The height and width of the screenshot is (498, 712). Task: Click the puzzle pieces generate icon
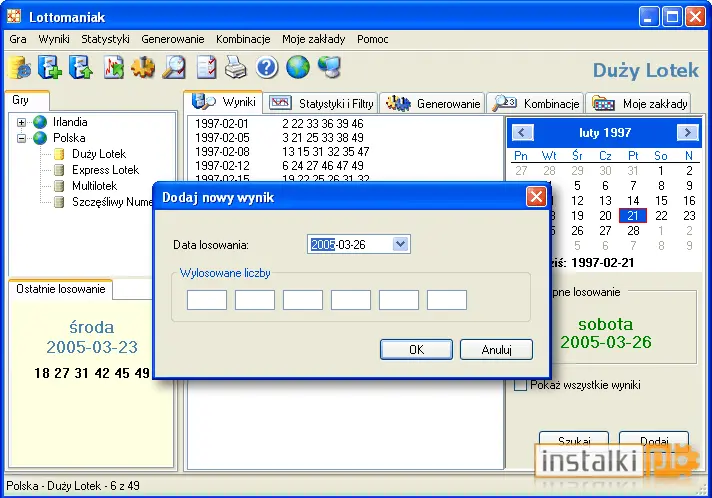coord(143,68)
